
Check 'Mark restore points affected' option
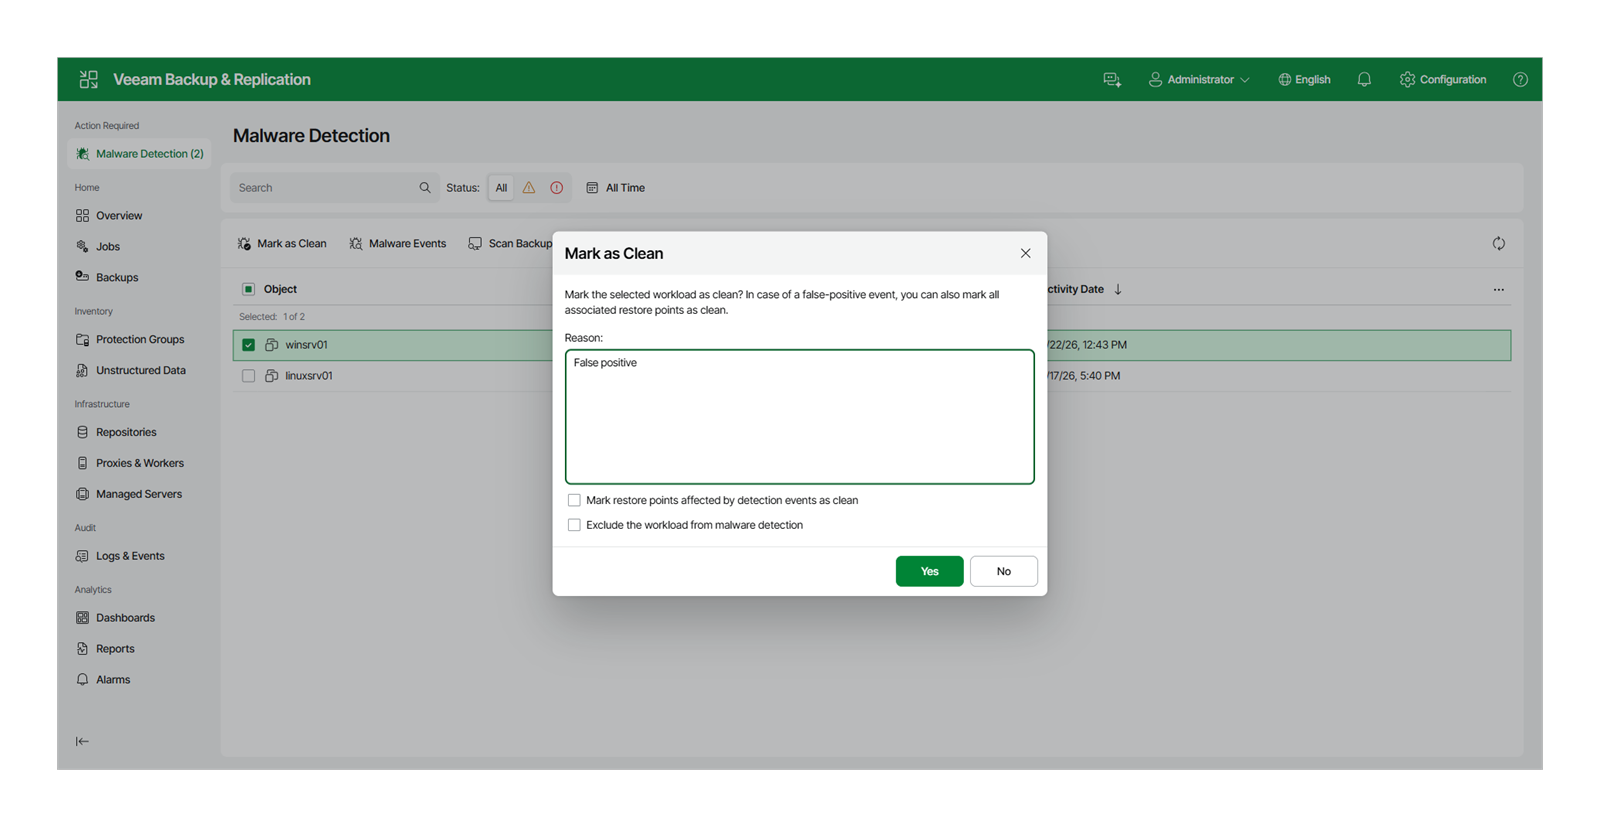pos(574,501)
